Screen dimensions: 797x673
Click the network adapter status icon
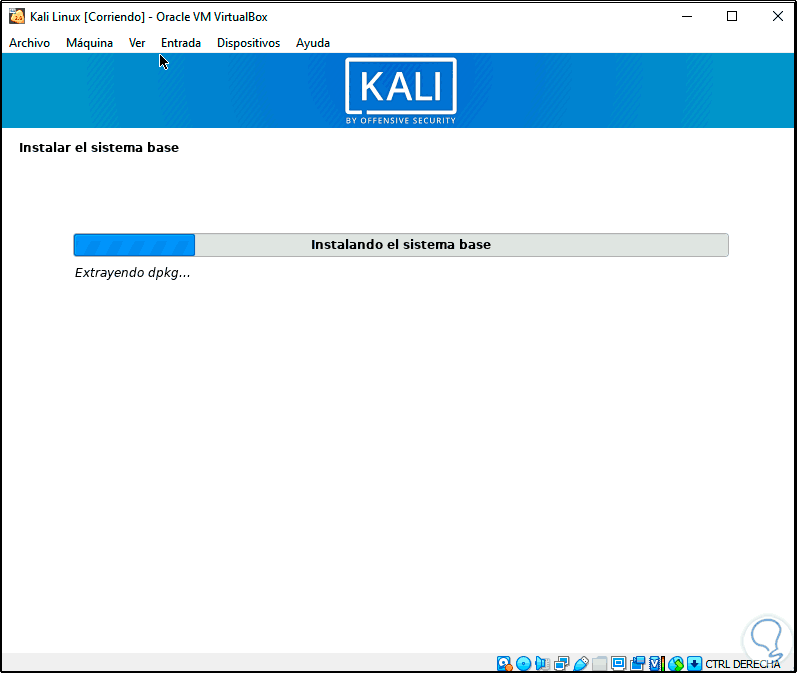coord(562,663)
